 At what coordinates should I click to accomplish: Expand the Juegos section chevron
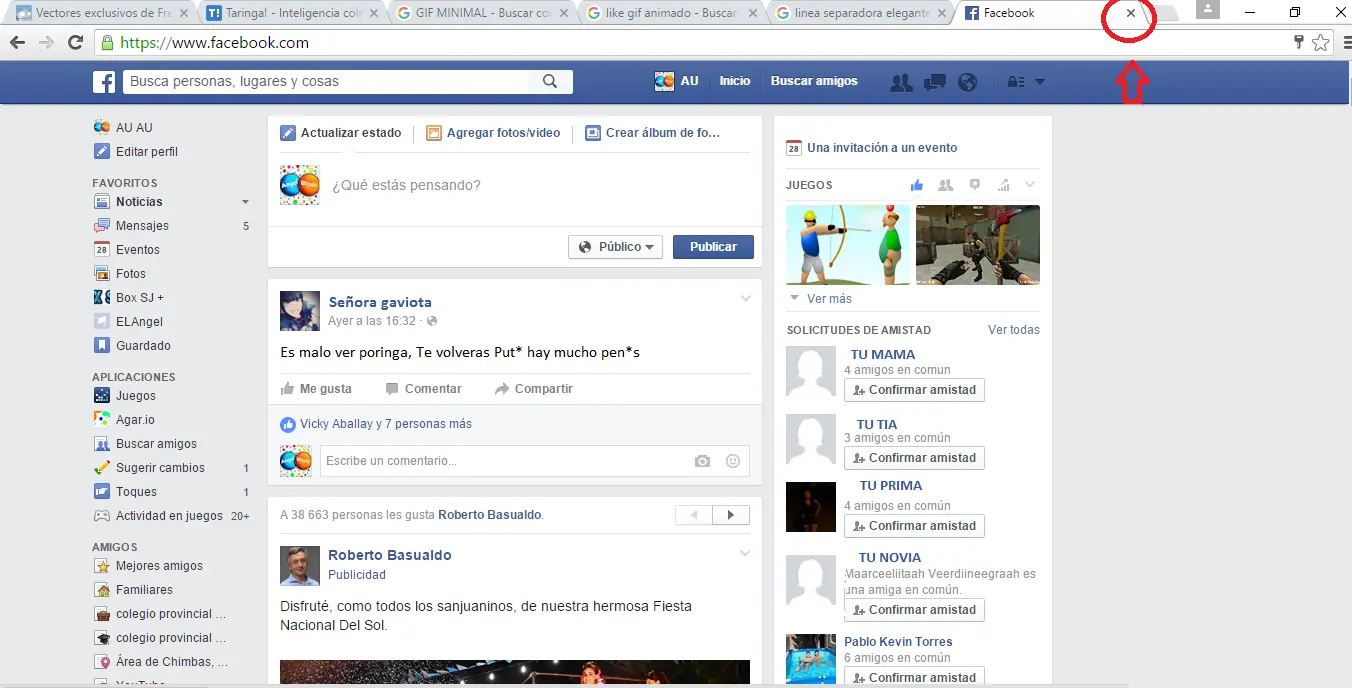click(x=1030, y=185)
